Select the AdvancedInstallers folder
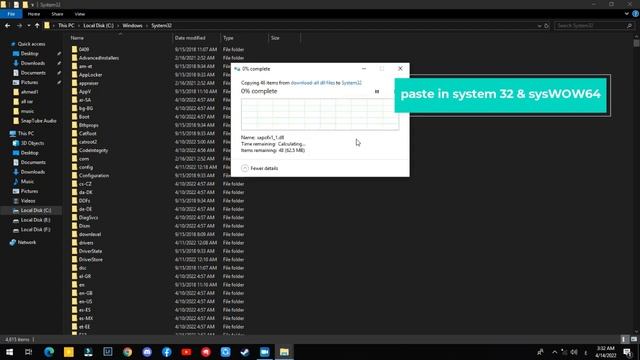This screenshot has height=360, width=640. coord(99,58)
